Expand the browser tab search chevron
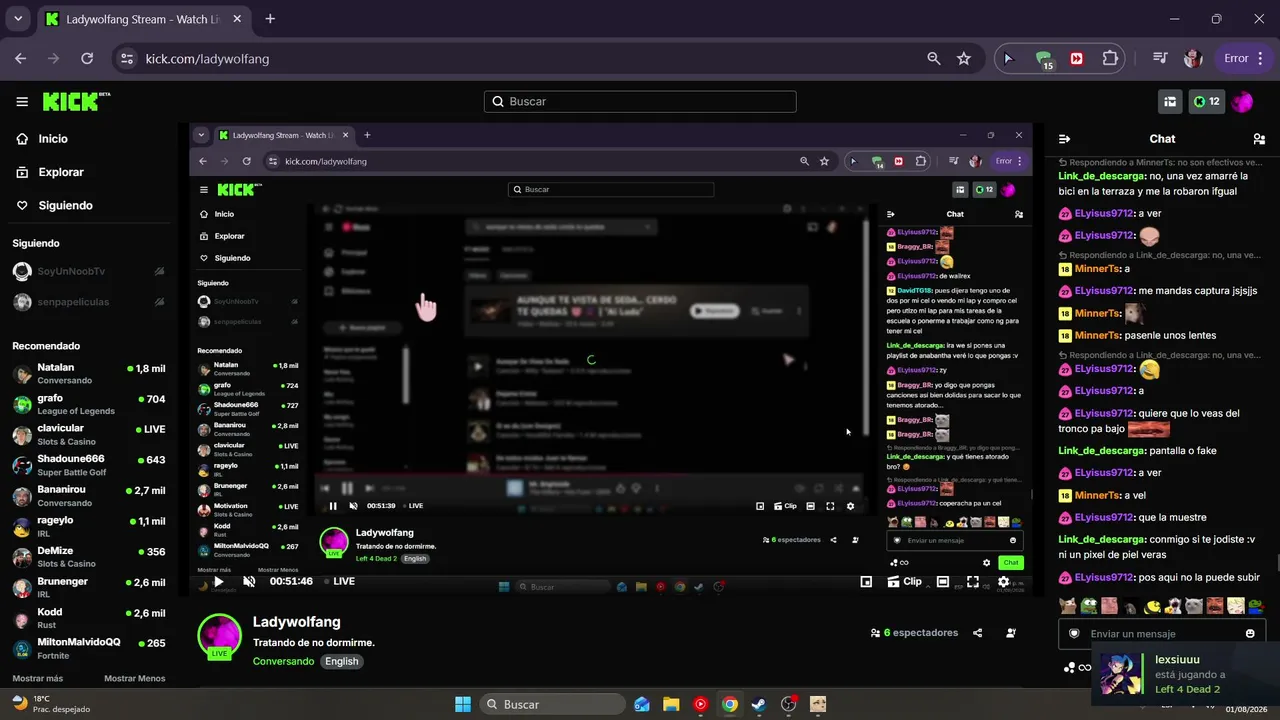 [x=18, y=19]
